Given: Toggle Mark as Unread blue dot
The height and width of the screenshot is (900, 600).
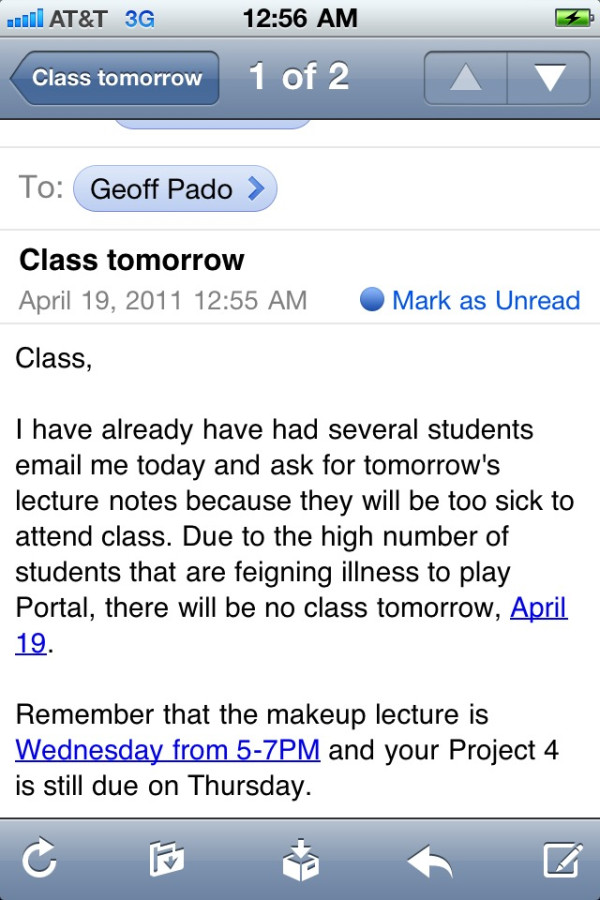Looking at the screenshot, I should pyautogui.click(x=372, y=300).
